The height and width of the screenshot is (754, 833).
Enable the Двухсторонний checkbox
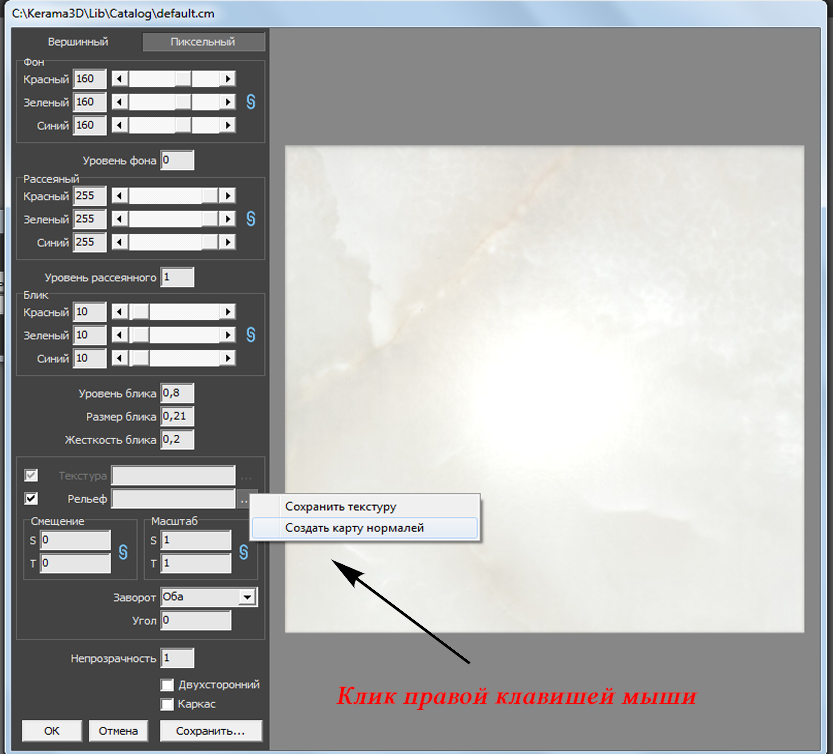pos(168,685)
